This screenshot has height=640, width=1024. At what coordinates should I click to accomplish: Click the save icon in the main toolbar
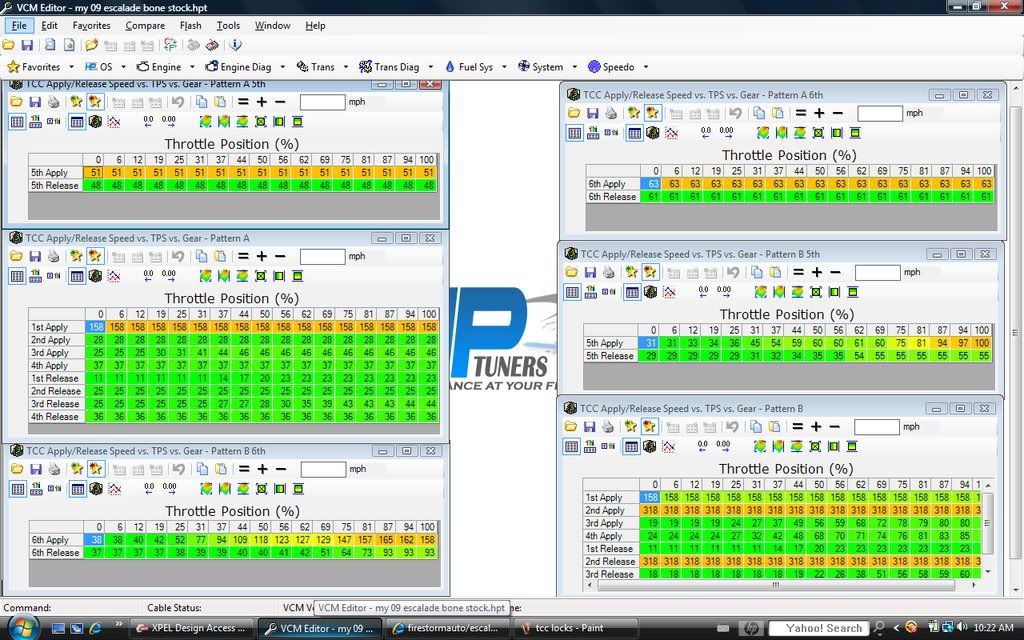coord(27,45)
